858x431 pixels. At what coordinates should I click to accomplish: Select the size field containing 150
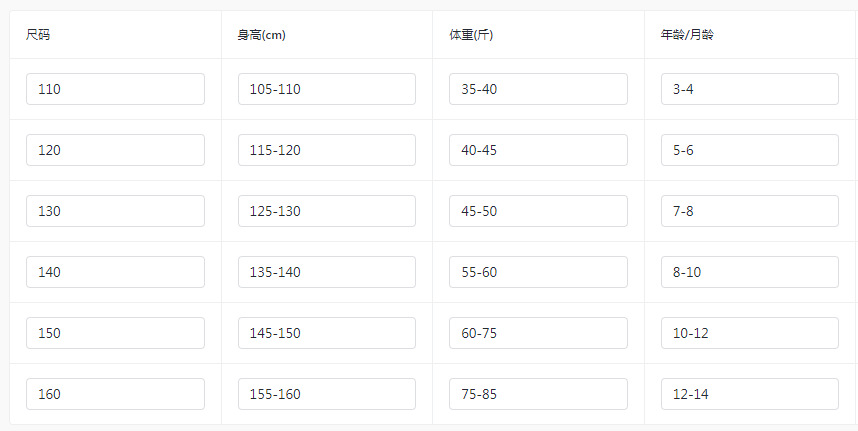coord(115,333)
